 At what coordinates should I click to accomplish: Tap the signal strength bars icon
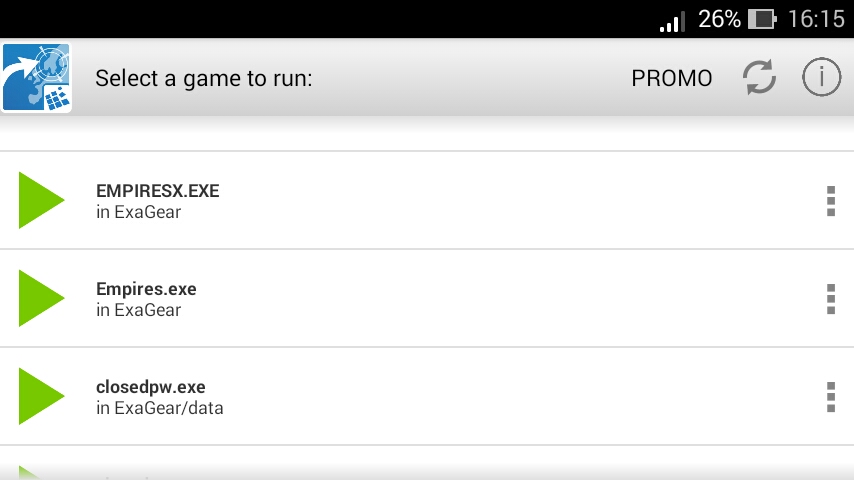[x=671, y=20]
